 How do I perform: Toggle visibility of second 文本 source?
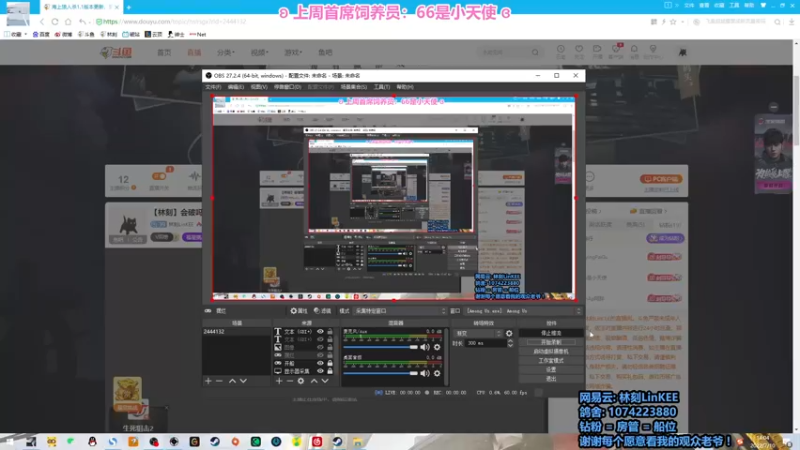tap(320, 339)
